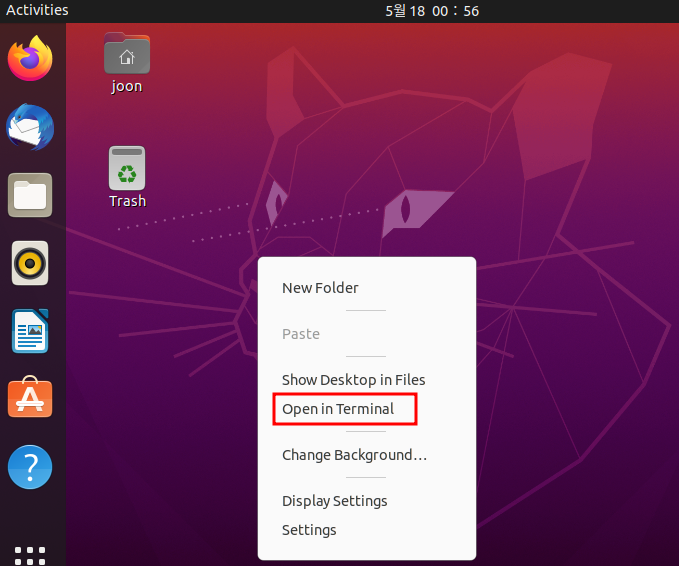Choose Show Desktop in Files
Viewport: 679px width, 566px height.
(367, 380)
